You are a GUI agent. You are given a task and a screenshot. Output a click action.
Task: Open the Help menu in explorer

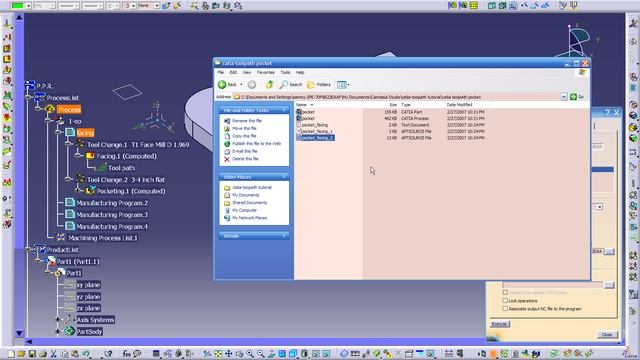pyautogui.click(x=300, y=72)
